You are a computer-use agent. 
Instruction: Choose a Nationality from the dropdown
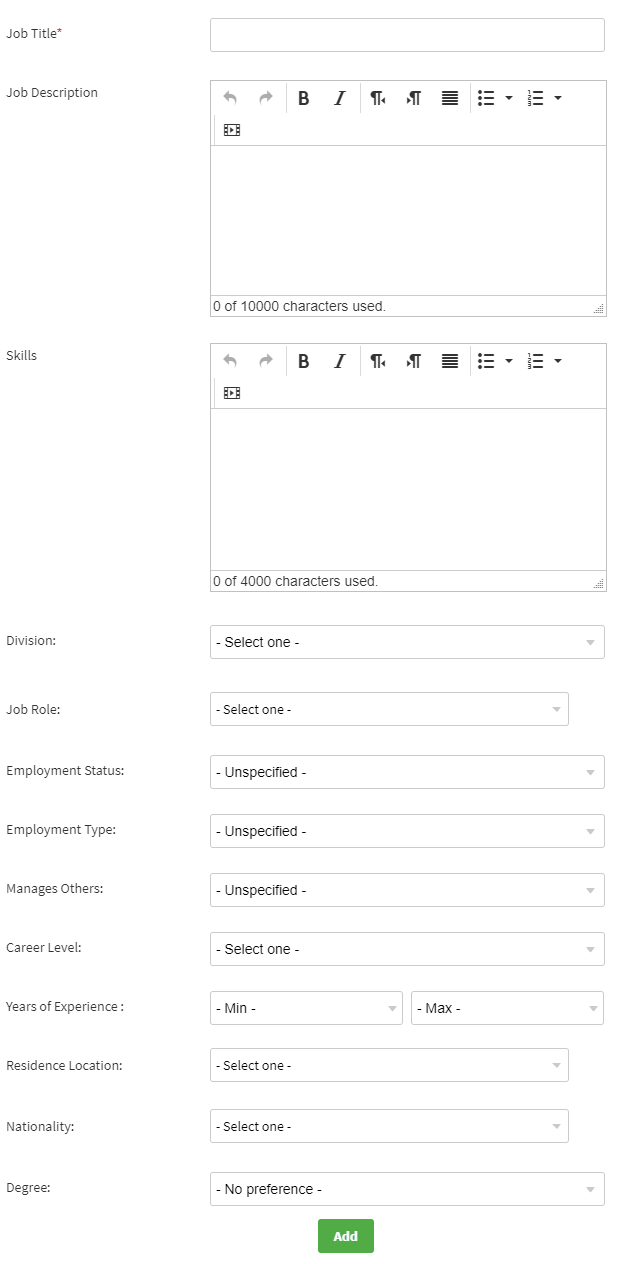point(389,1126)
